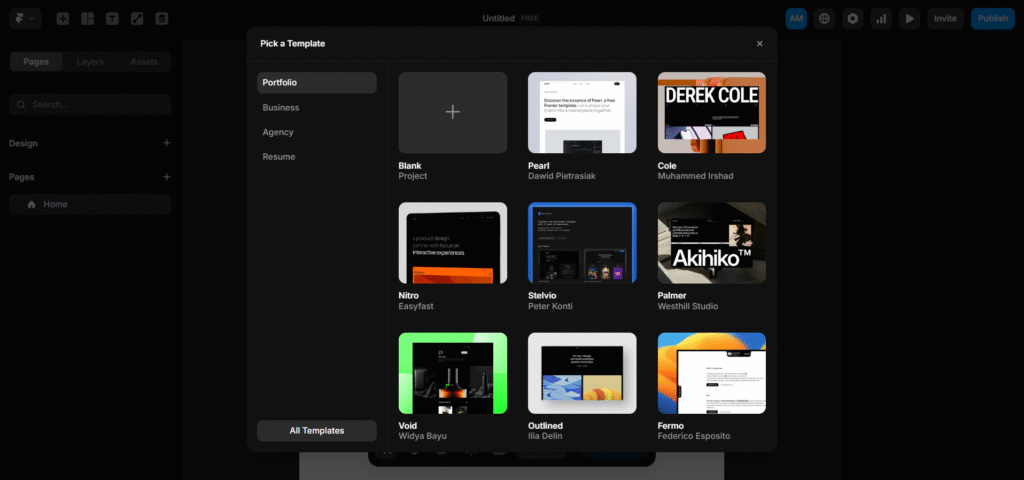Click the AM user avatar
This screenshot has height=480, width=1024.
pyautogui.click(x=796, y=18)
